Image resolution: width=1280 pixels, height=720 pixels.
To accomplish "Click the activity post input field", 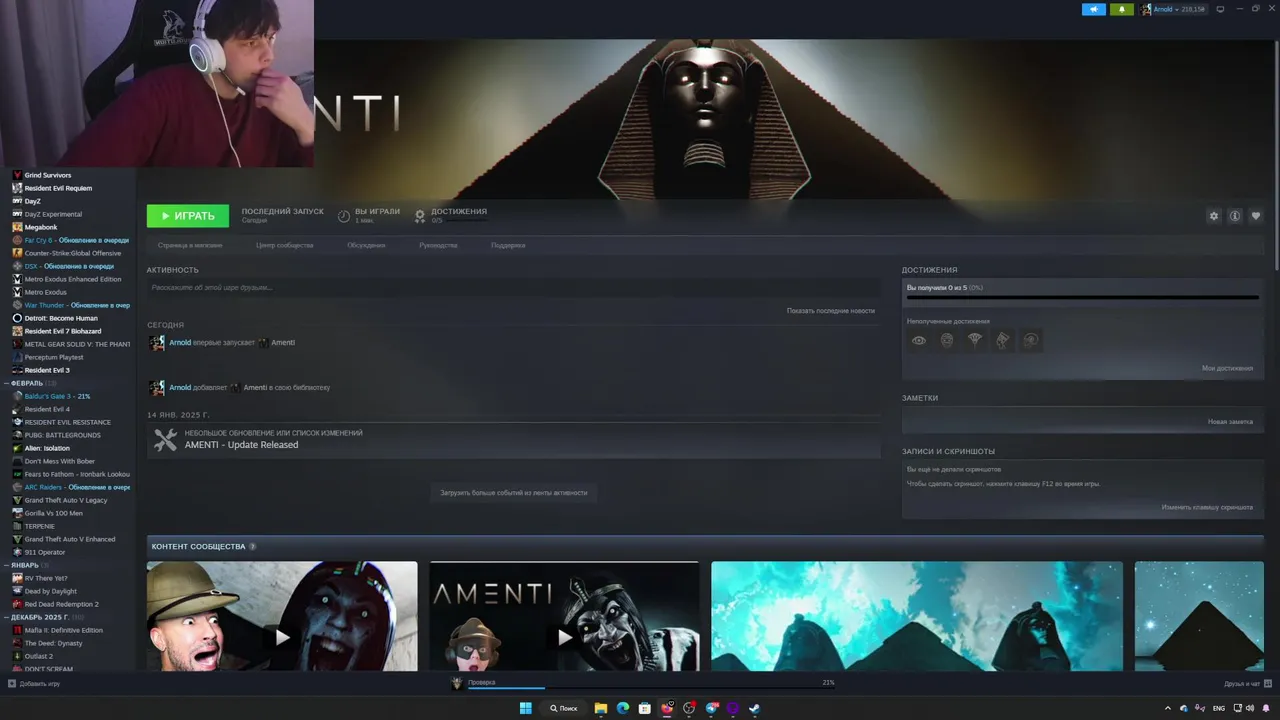I will coord(514,288).
